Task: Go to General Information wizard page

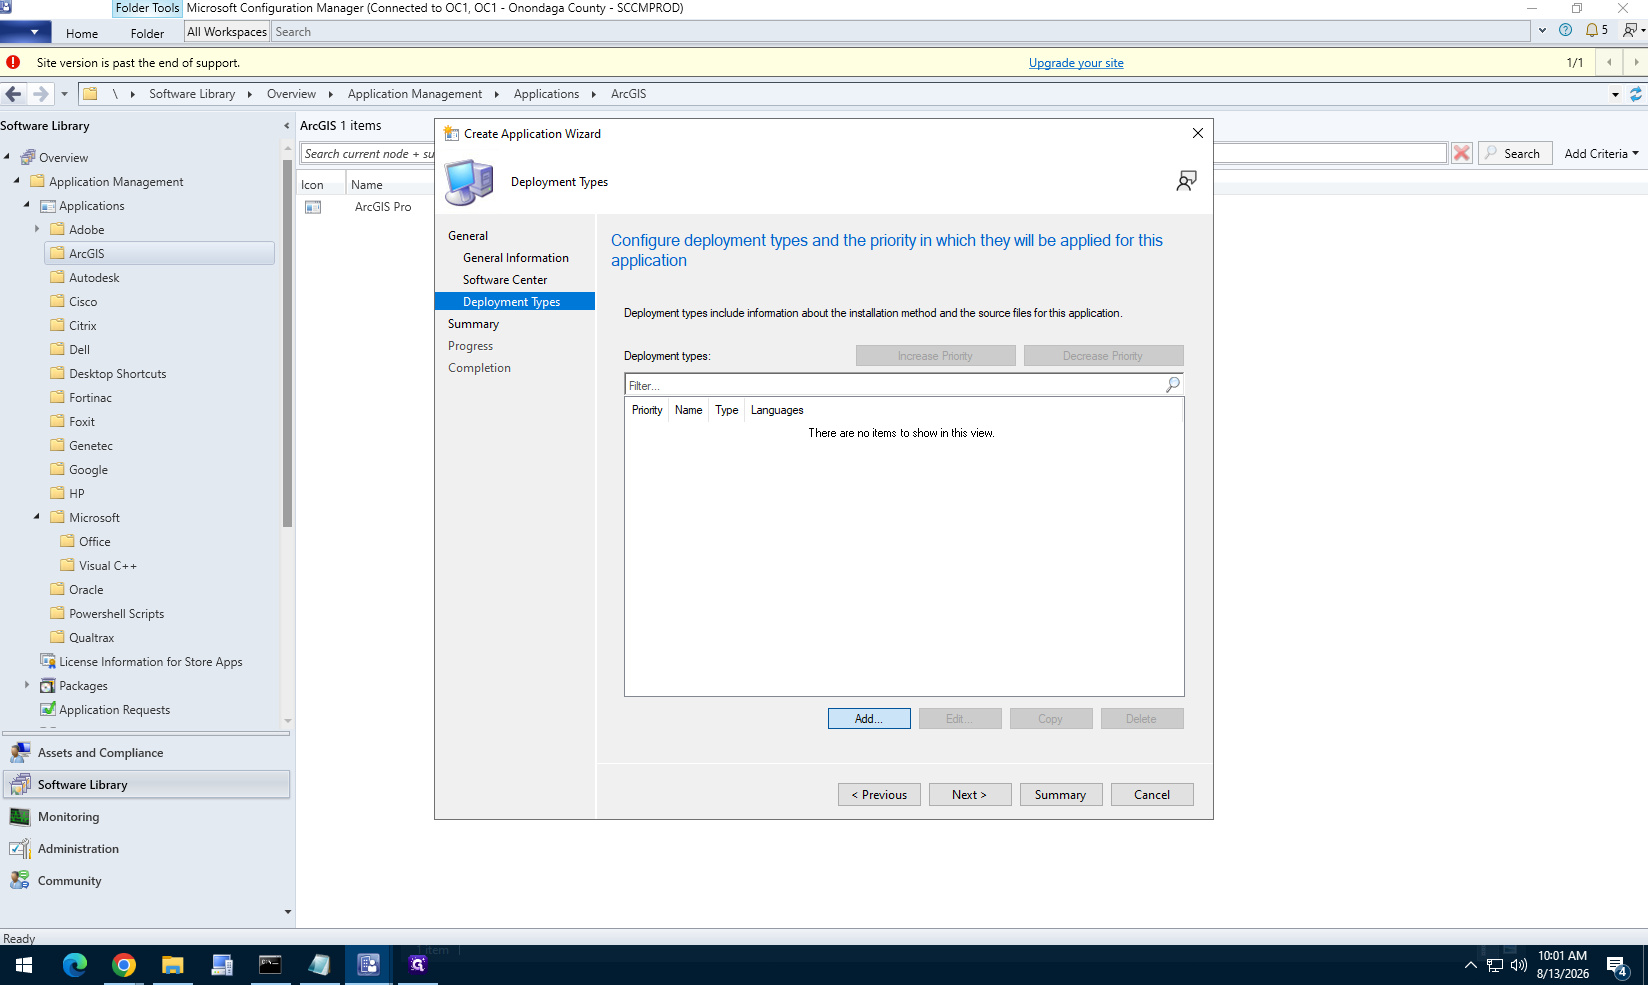Action: pos(515,258)
